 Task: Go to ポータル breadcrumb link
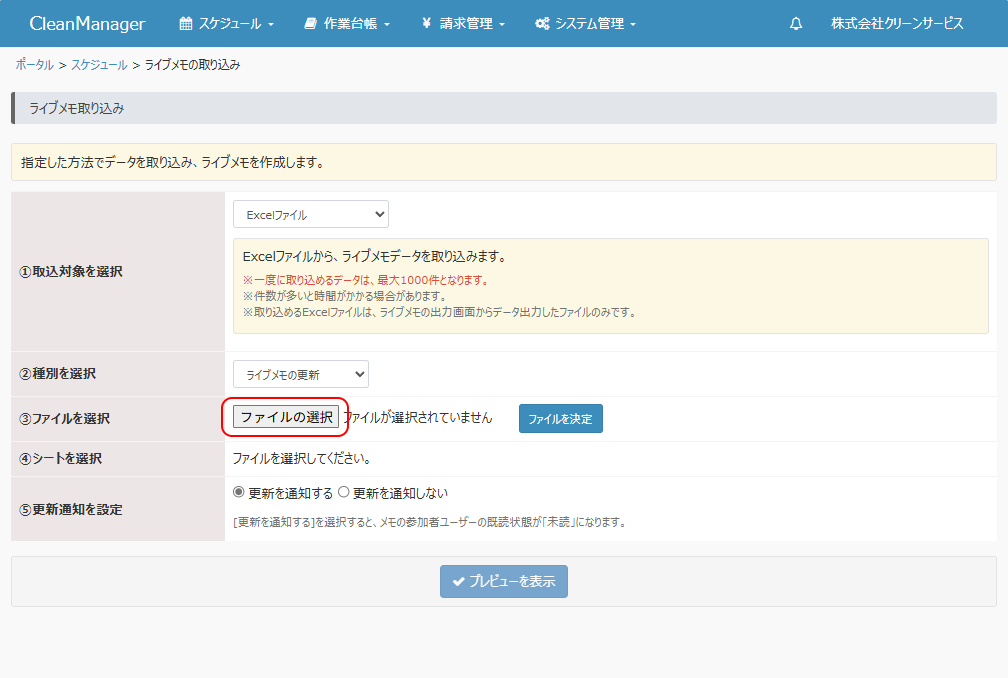pos(34,65)
